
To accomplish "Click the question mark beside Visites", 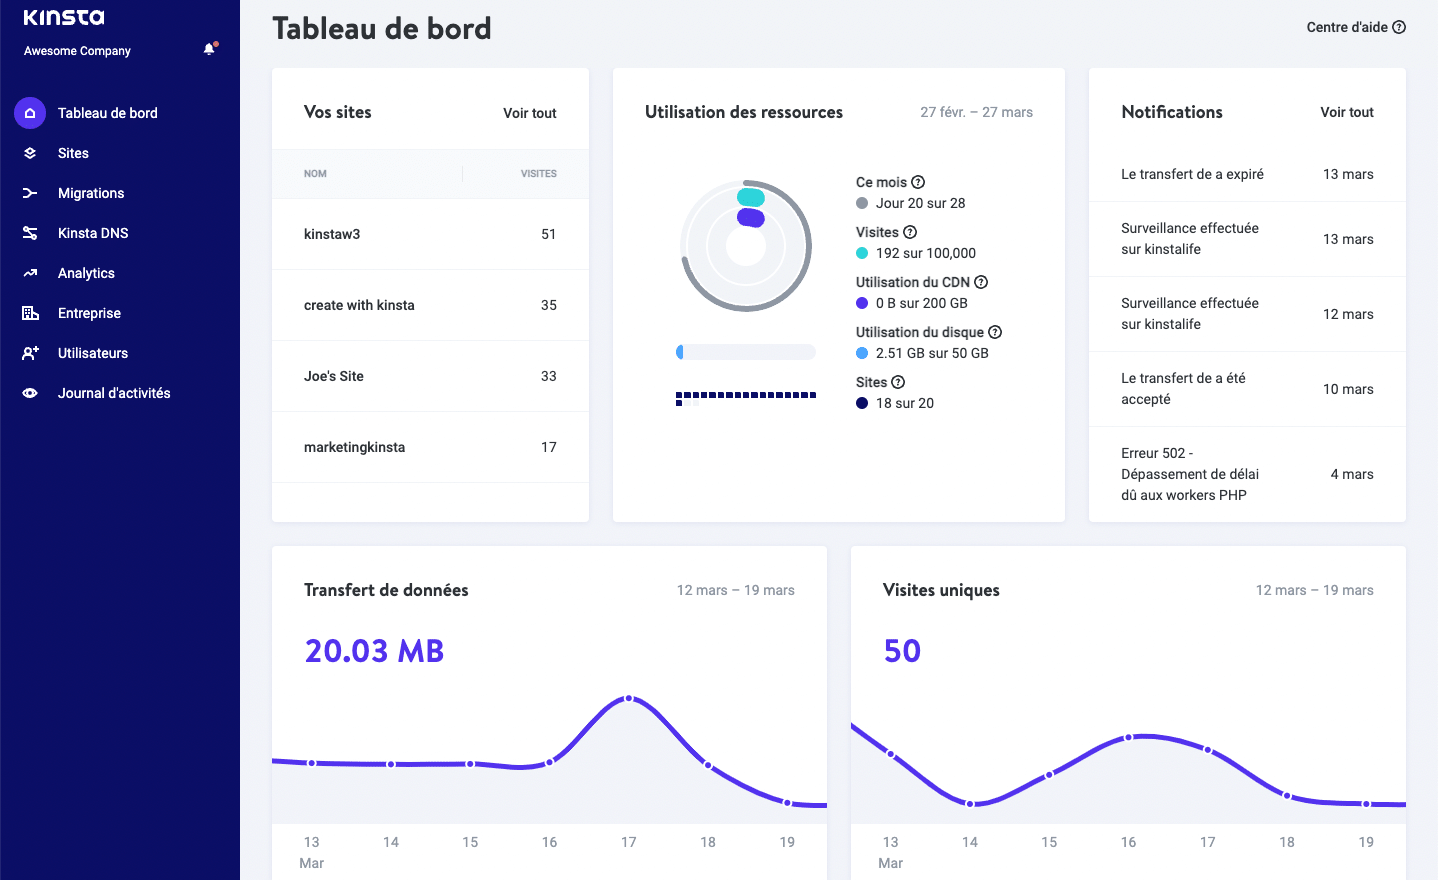I will pyautogui.click(x=910, y=232).
